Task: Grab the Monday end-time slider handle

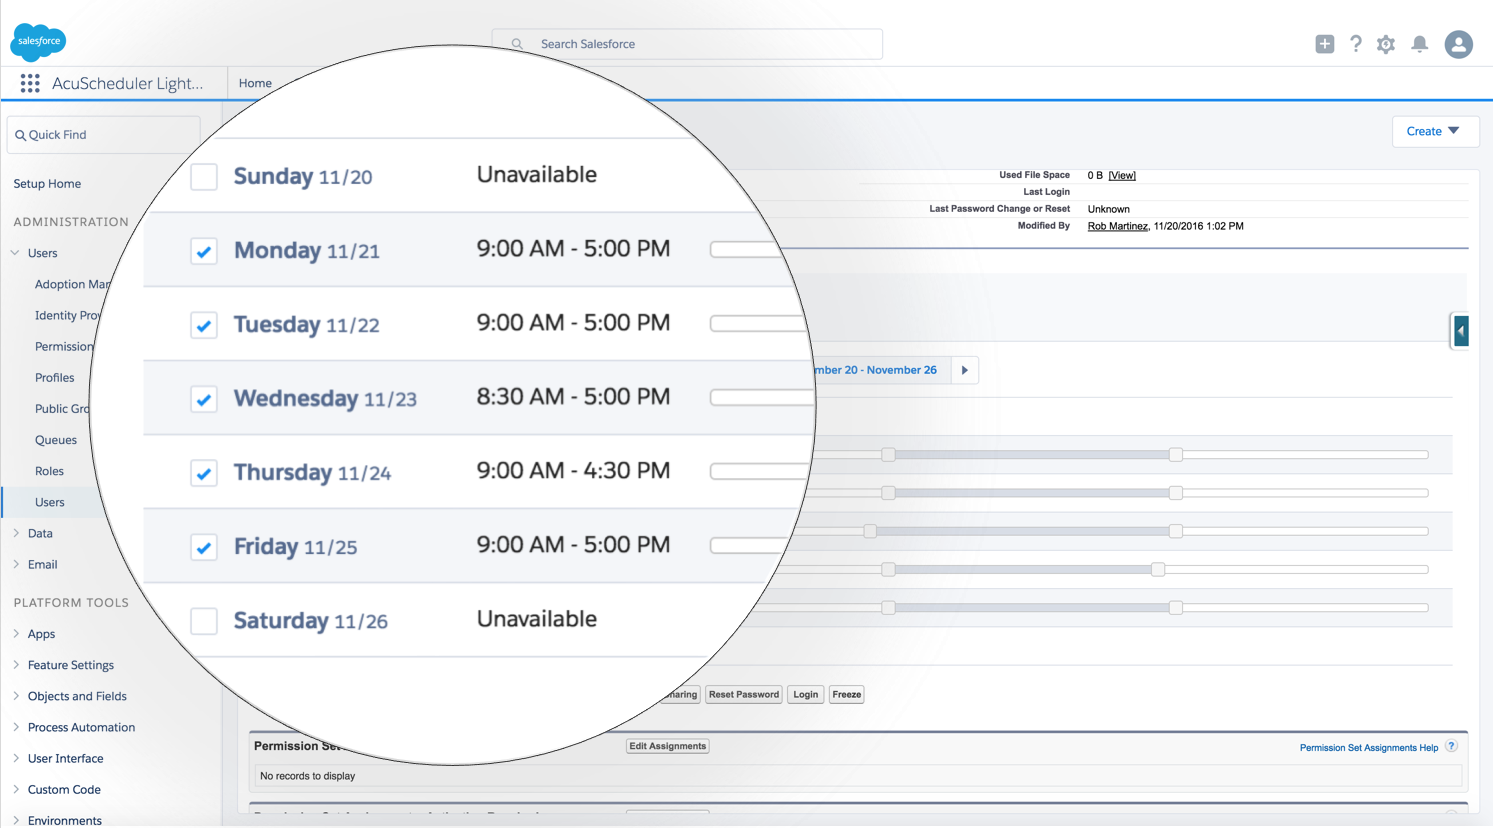Action: [1176, 455]
